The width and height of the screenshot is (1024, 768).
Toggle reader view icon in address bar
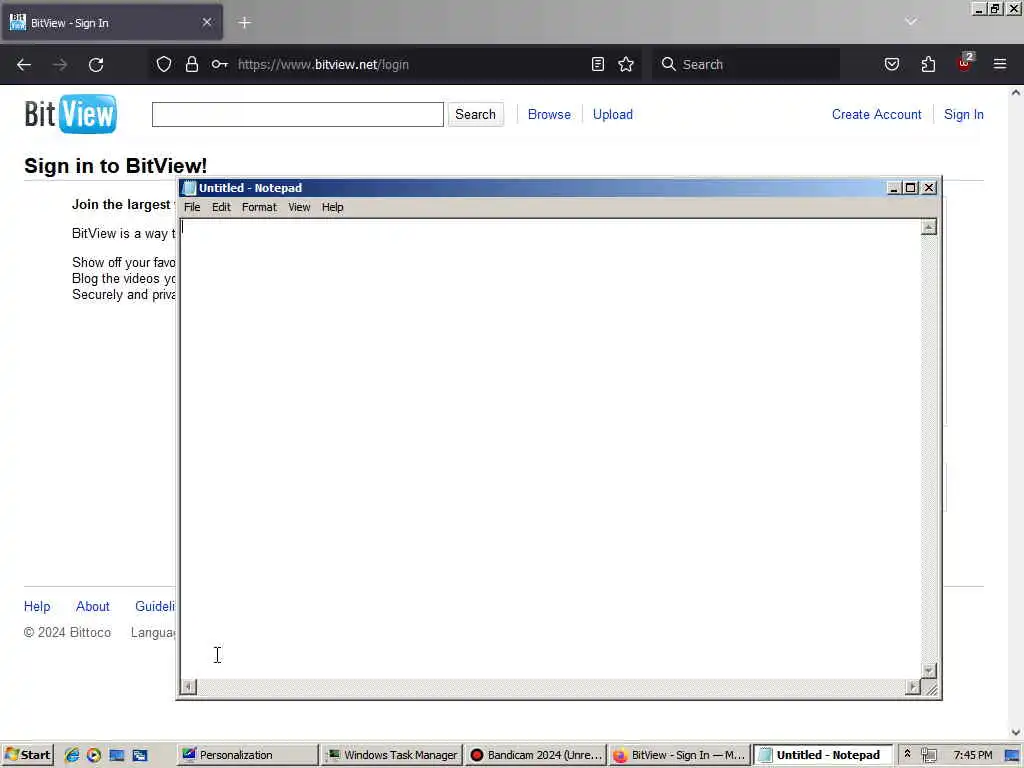coord(598,64)
